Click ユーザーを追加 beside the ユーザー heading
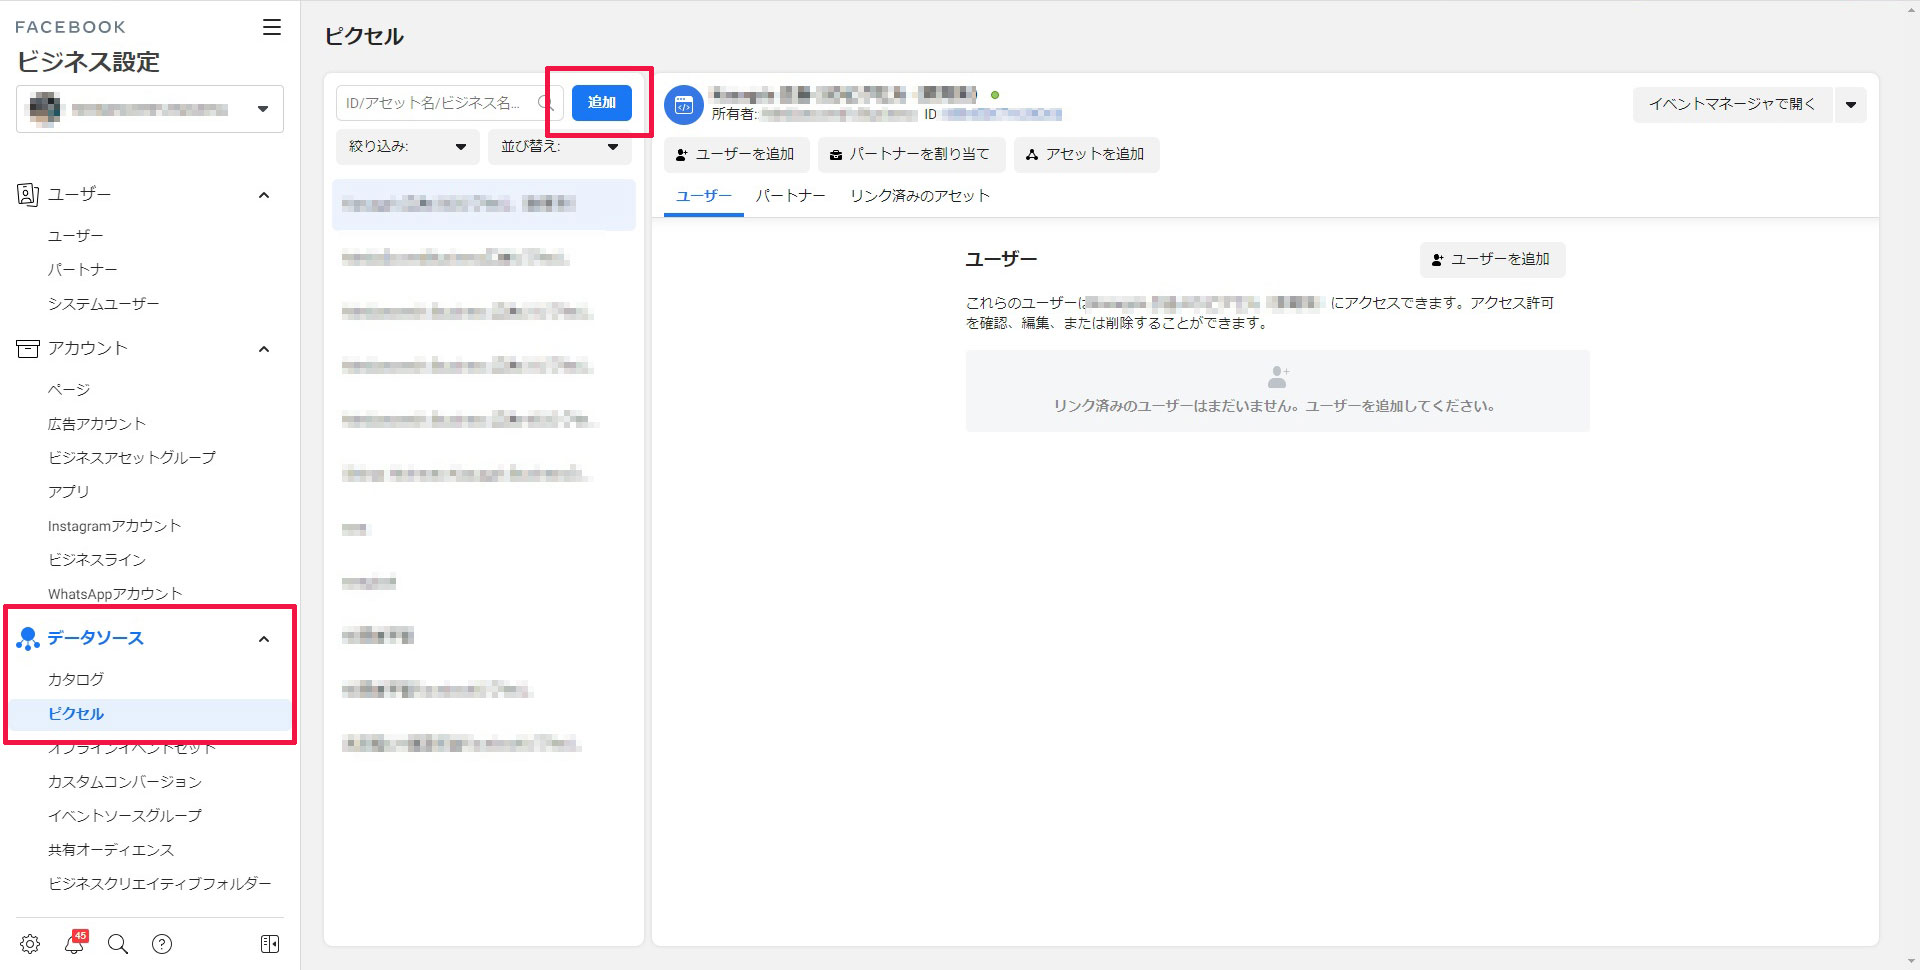The height and width of the screenshot is (970, 1920). 1492,260
